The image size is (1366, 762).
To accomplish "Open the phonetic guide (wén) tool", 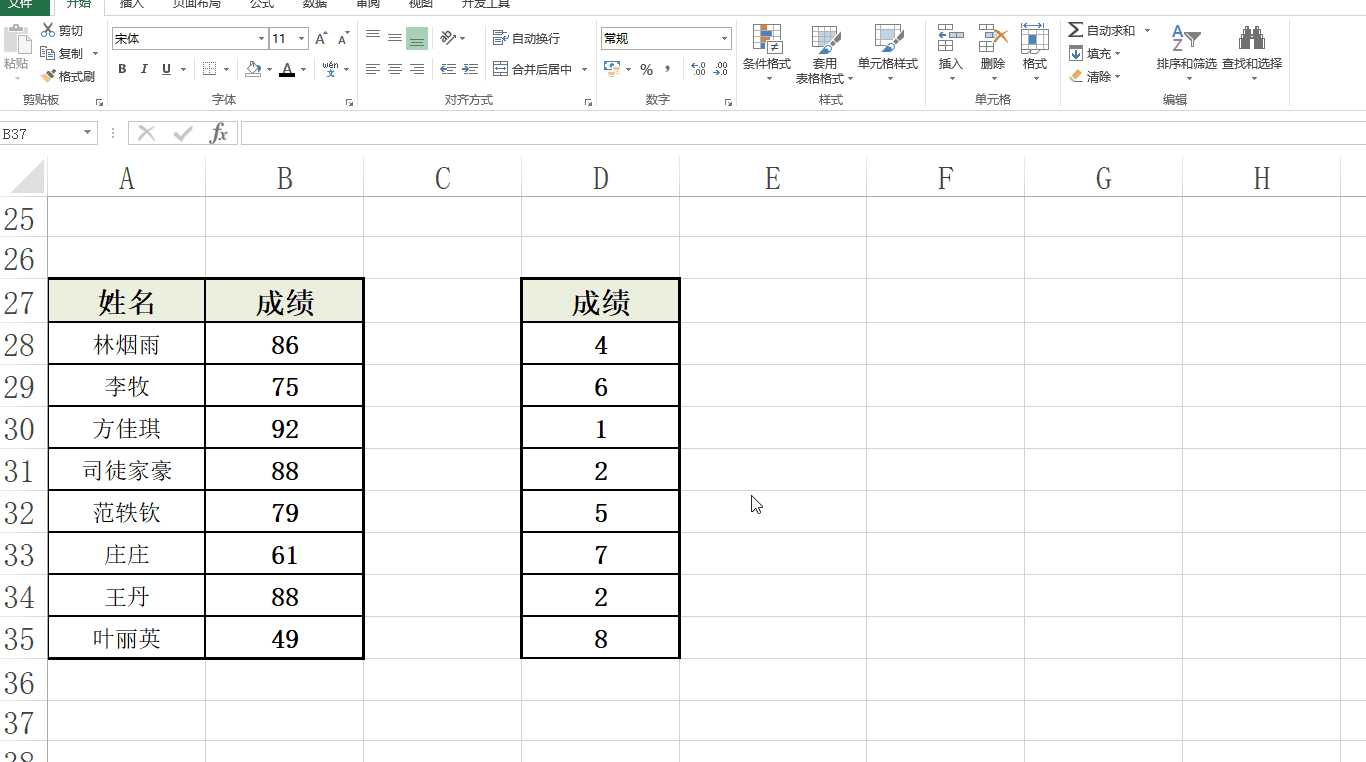I will coord(330,69).
